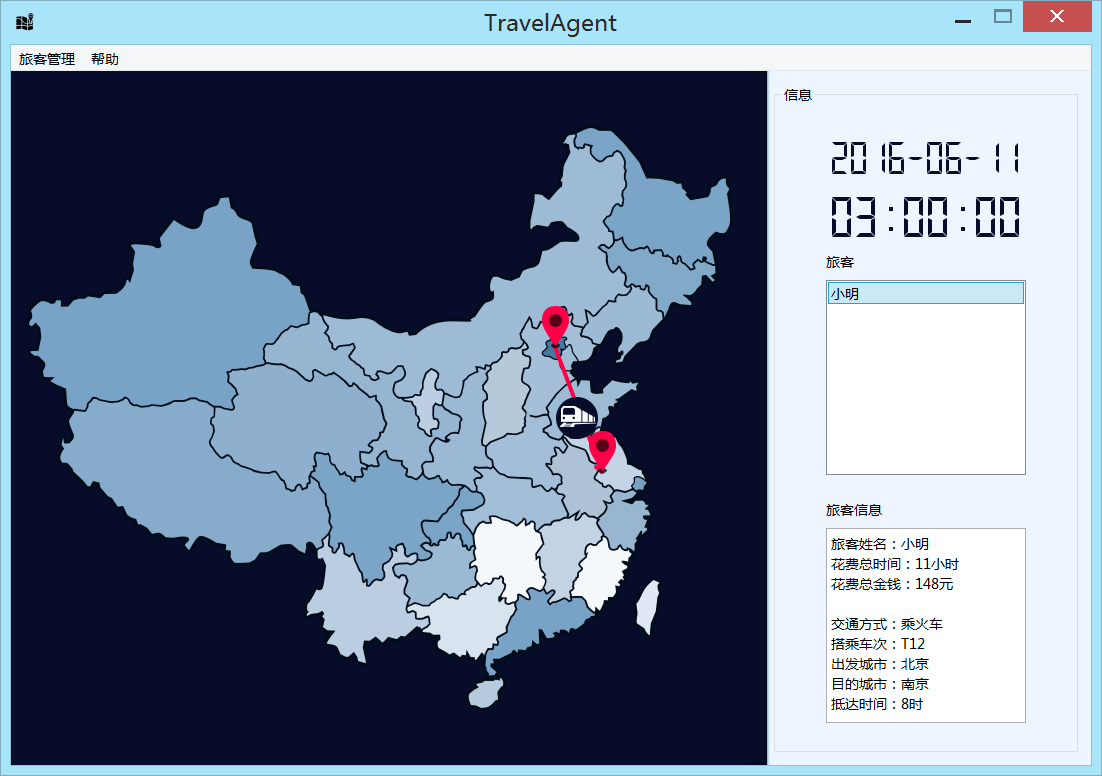
Task: Minimize the TravelAgent window
Action: 963,21
